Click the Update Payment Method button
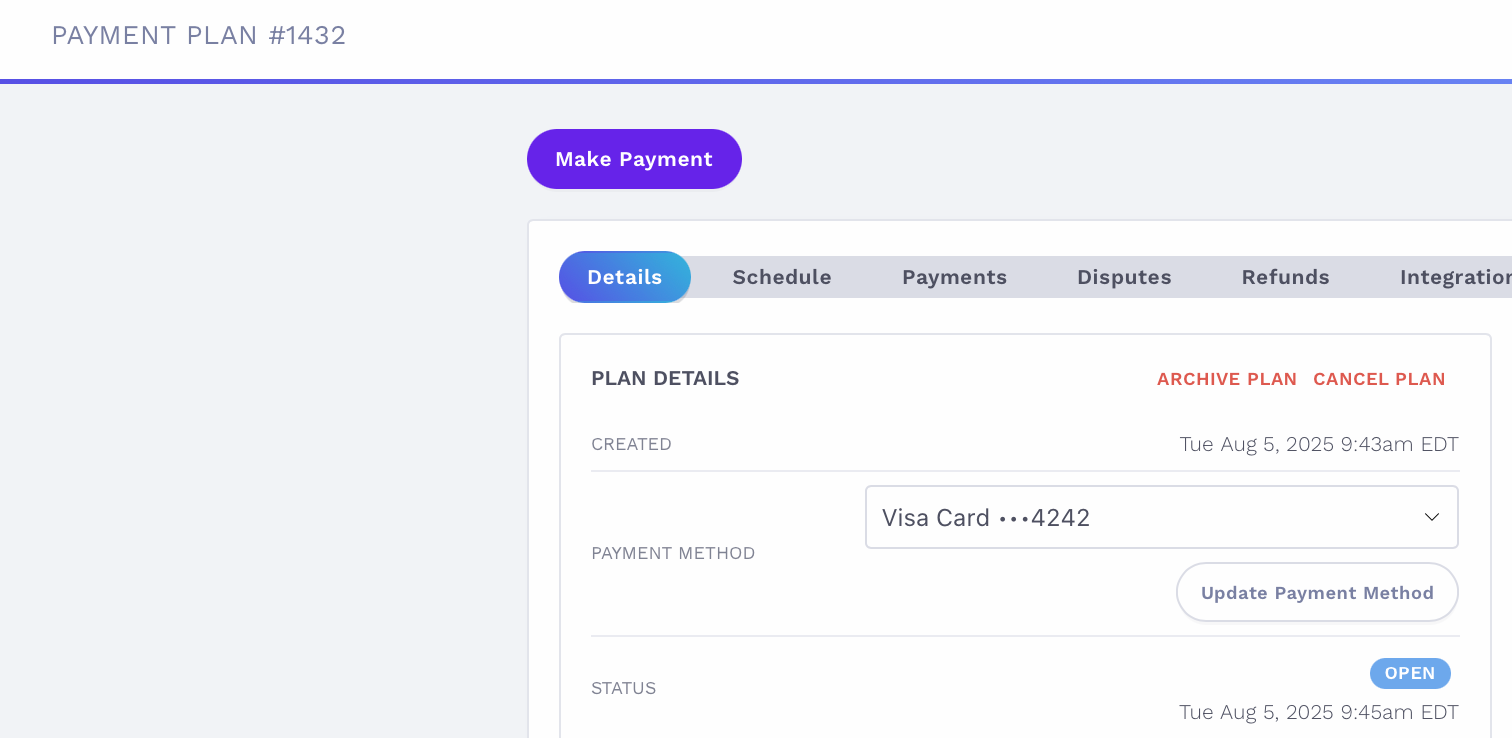Screen dimensions: 1512x738 (1317, 592)
